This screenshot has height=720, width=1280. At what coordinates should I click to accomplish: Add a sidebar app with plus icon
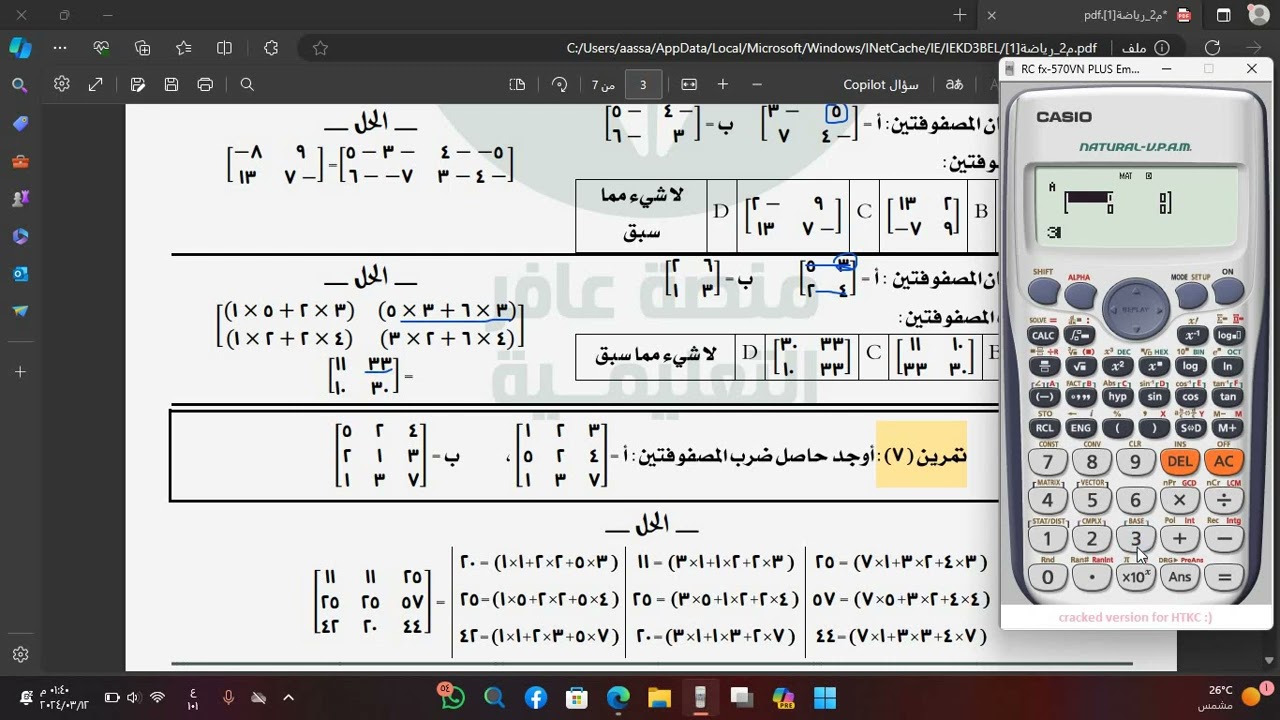tap(20, 371)
